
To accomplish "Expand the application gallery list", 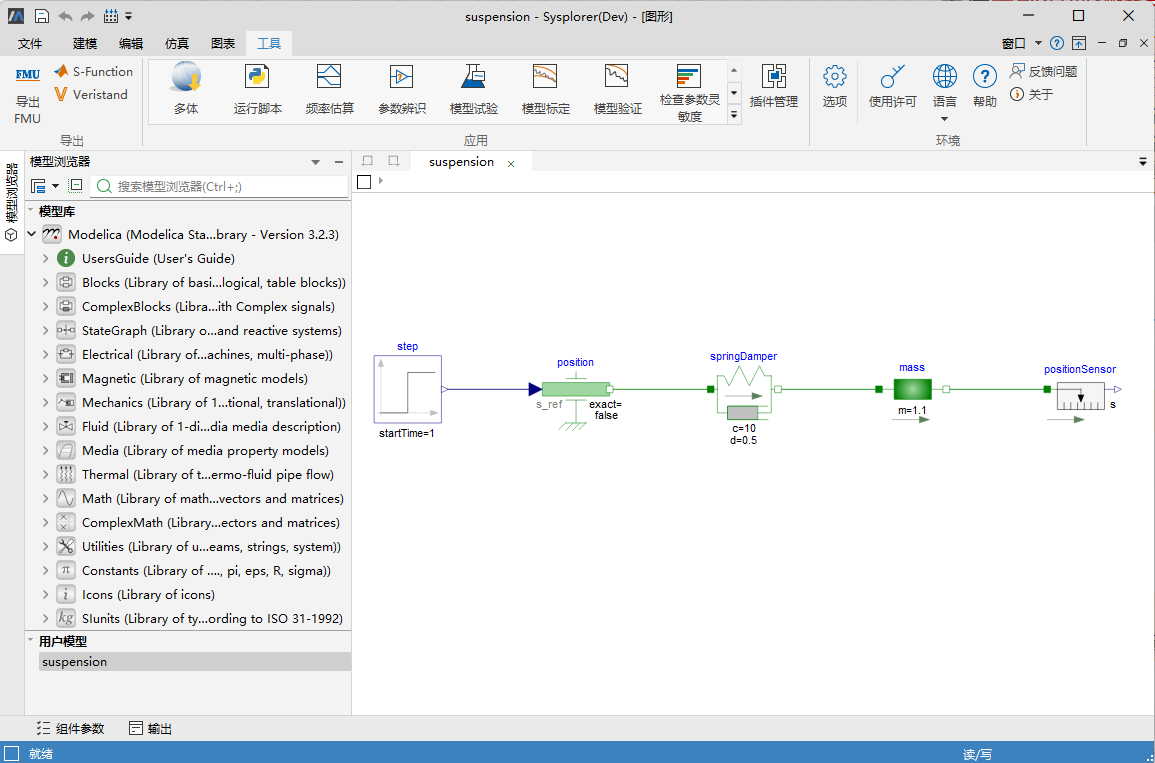I will (x=734, y=115).
